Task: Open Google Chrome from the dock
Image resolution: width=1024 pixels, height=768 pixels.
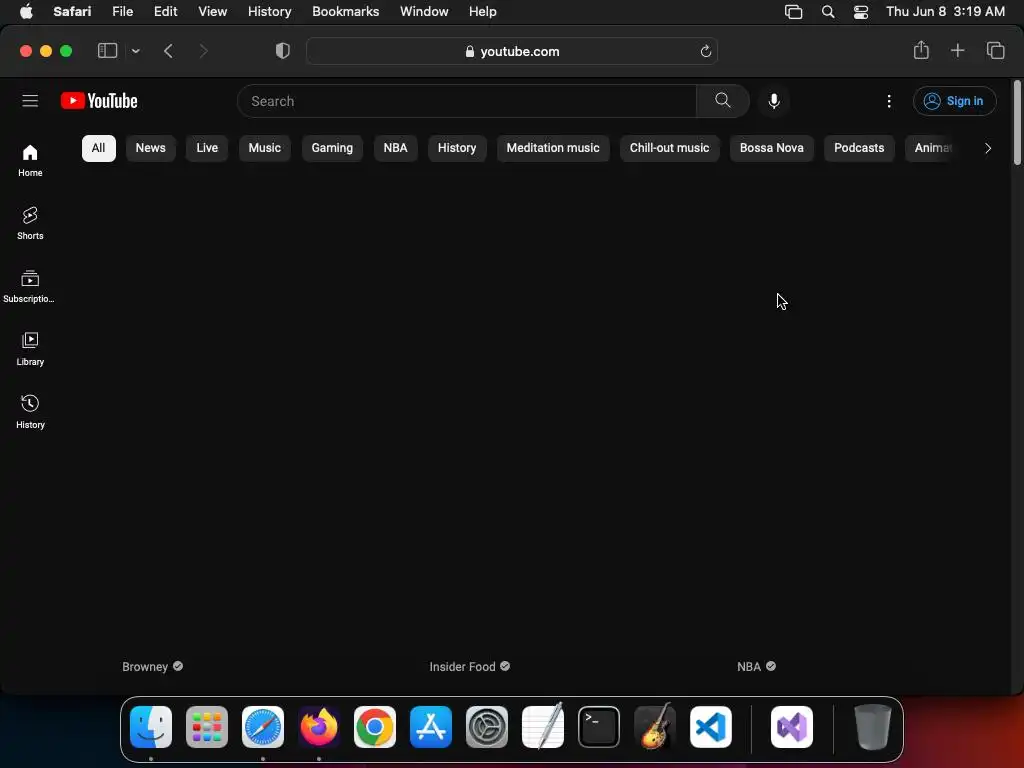Action: click(375, 727)
